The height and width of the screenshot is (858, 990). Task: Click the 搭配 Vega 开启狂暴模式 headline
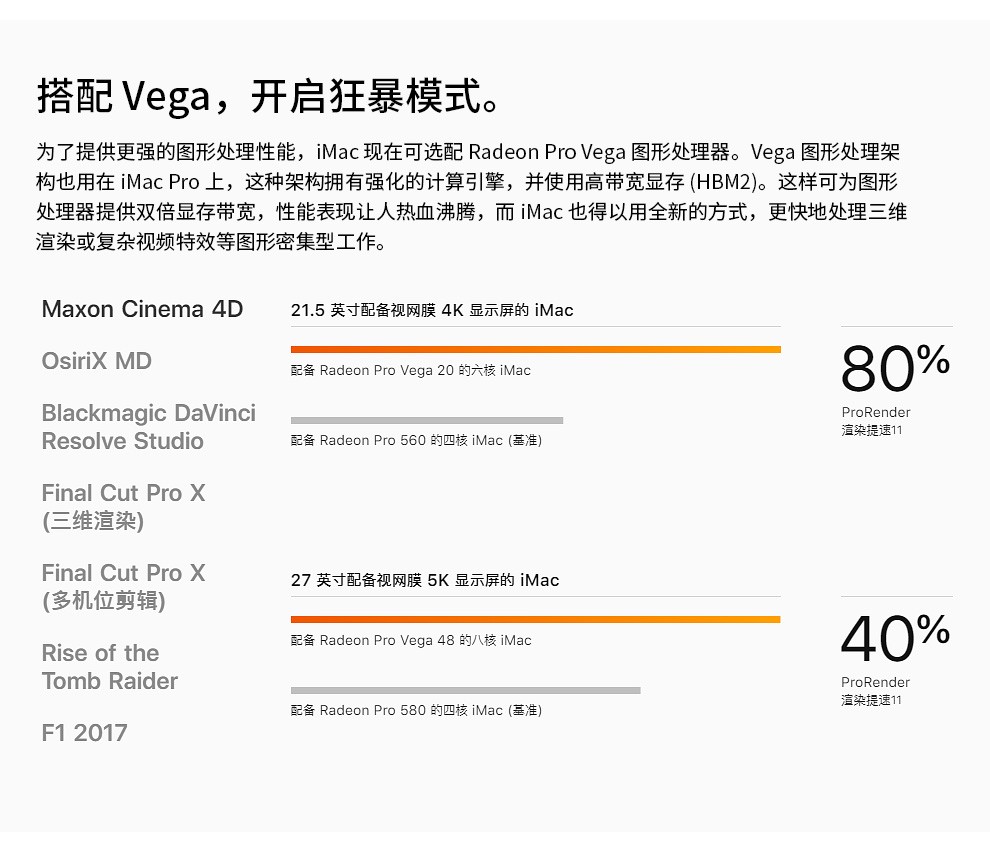[x=270, y=96]
